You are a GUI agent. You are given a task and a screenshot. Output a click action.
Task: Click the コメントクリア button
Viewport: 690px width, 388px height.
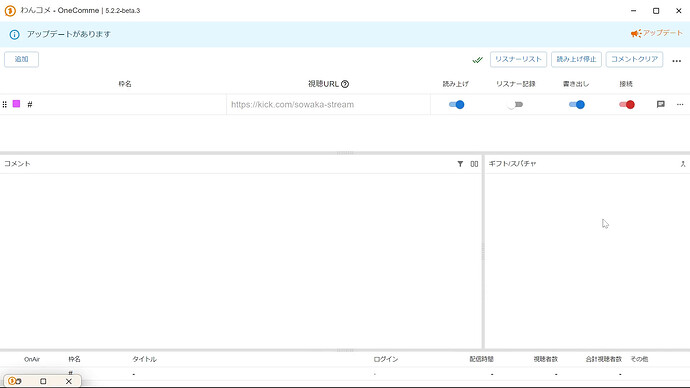(634, 59)
